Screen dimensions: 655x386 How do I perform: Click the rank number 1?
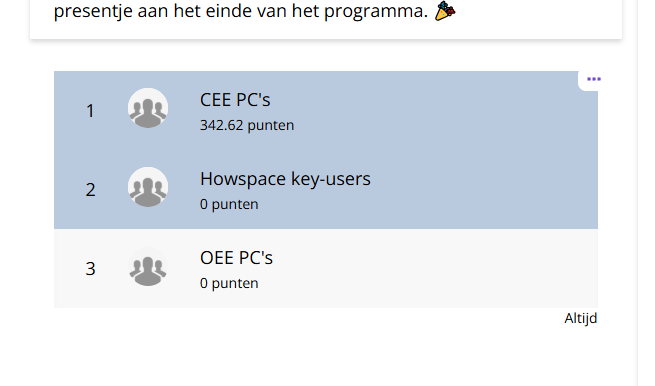coord(90,111)
